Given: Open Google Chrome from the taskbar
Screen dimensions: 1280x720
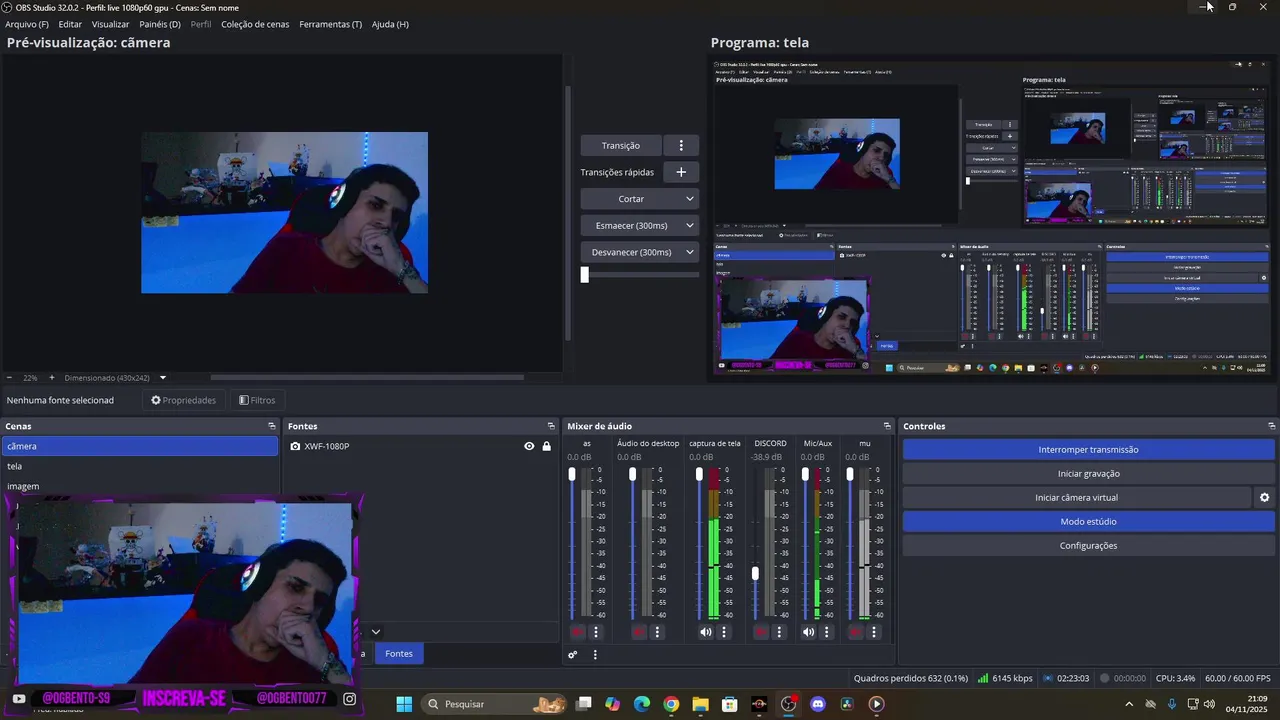Looking at the screenshot, I should point(671,704).
